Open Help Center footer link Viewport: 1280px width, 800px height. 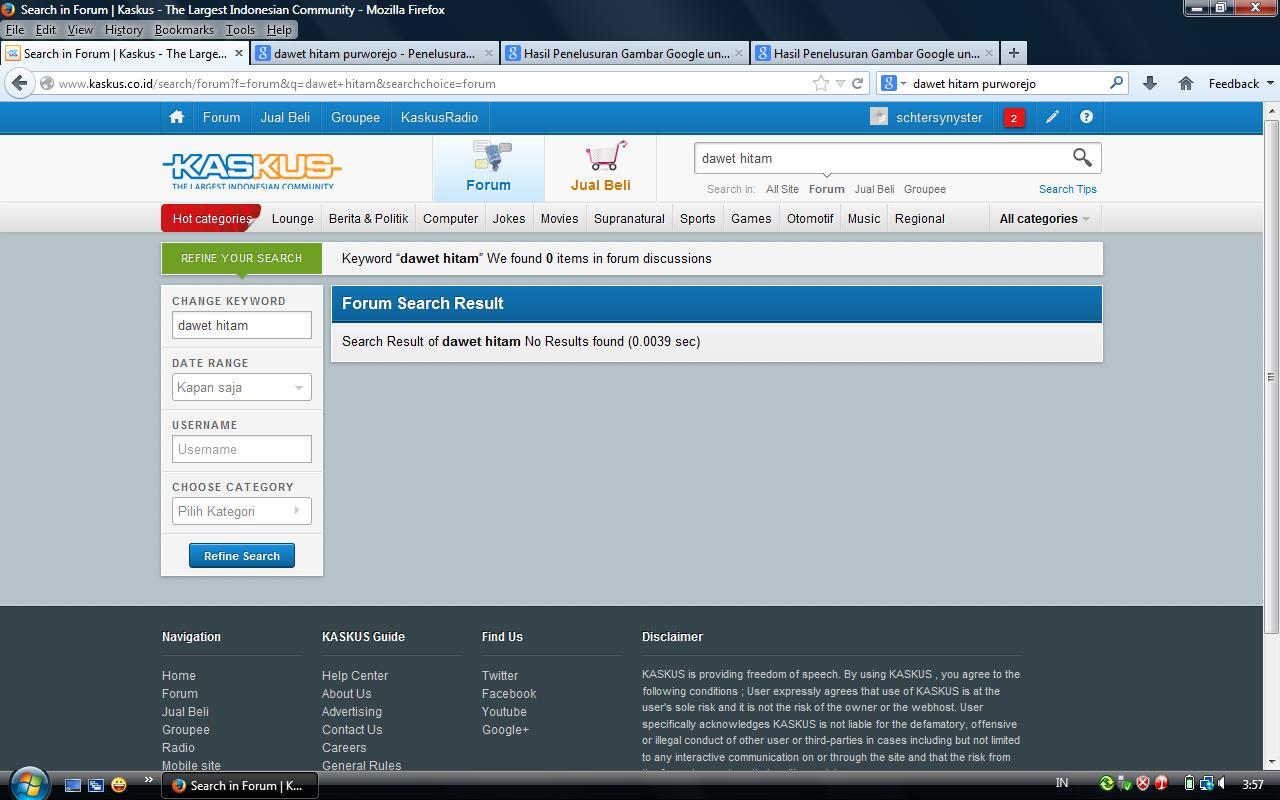coord(355,676)
